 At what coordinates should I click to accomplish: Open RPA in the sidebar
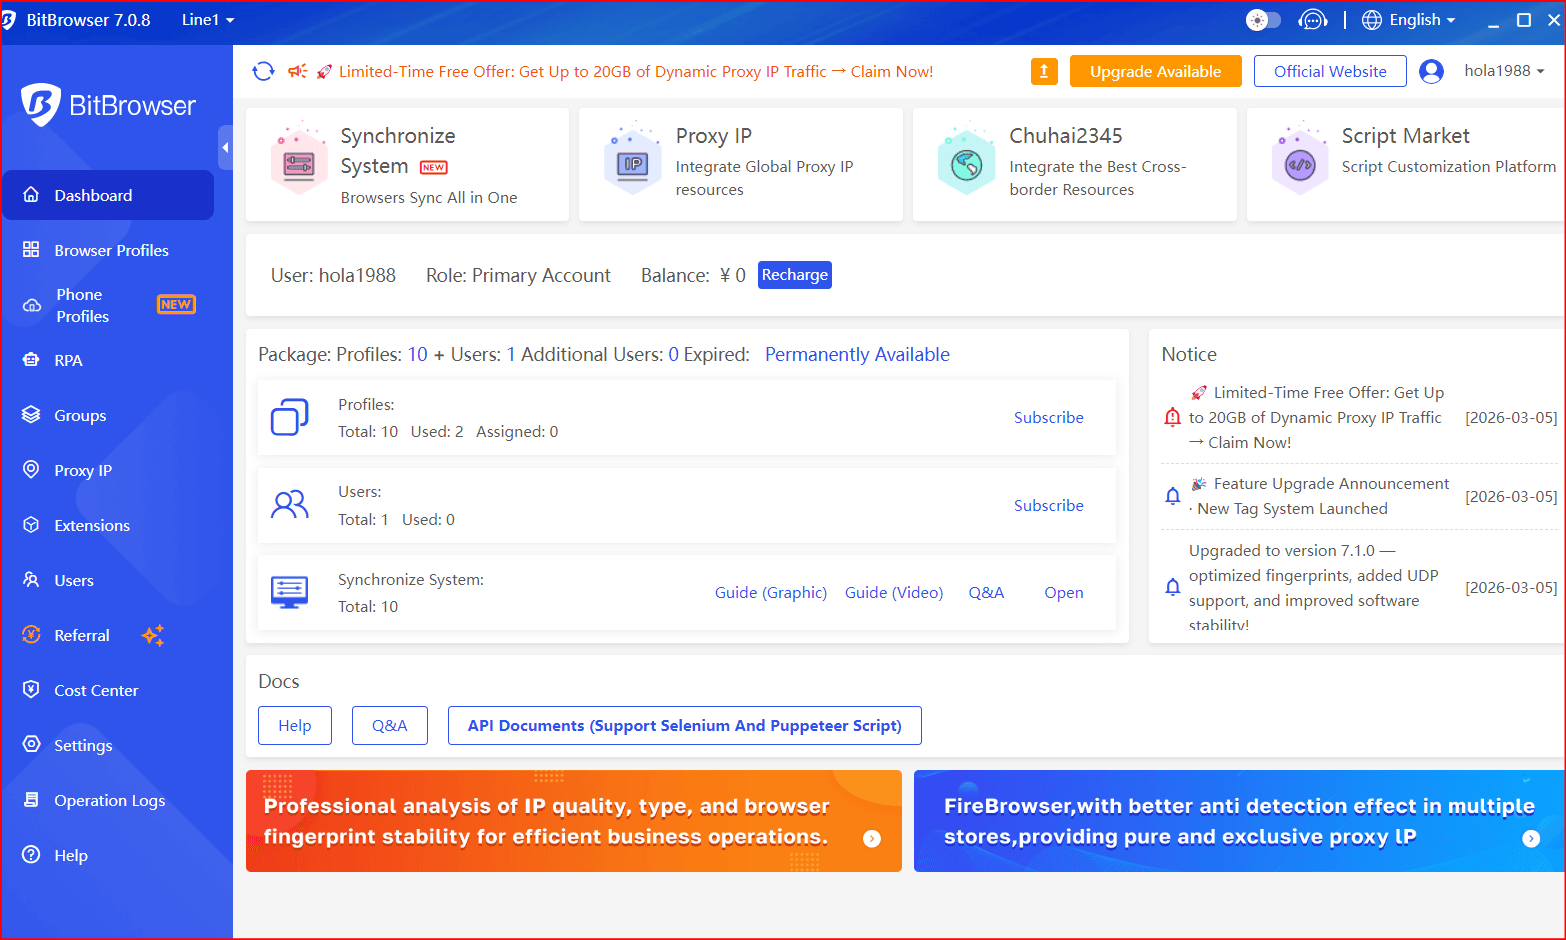[x=68, y=360]
